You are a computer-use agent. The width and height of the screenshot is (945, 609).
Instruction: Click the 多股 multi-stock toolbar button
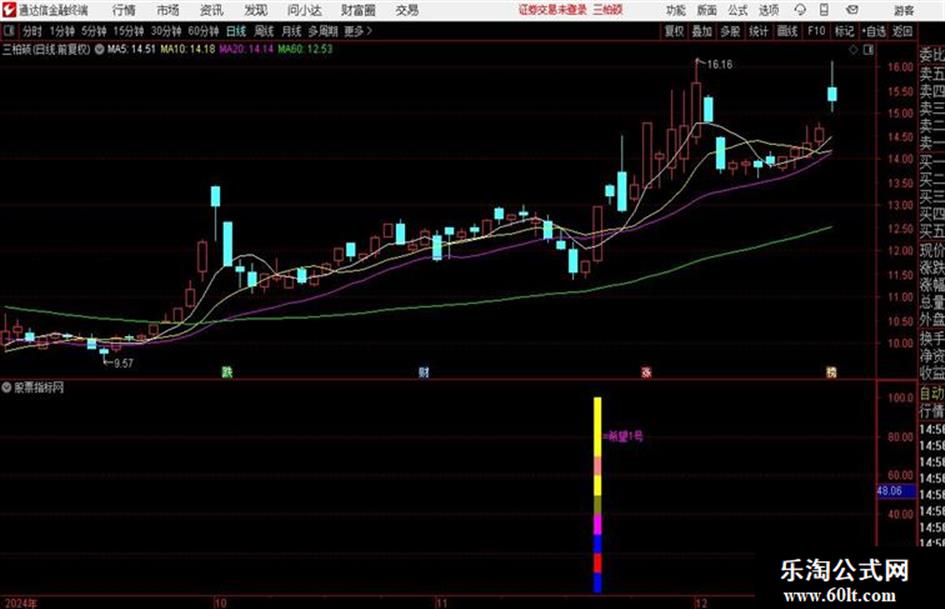[730, 31]
